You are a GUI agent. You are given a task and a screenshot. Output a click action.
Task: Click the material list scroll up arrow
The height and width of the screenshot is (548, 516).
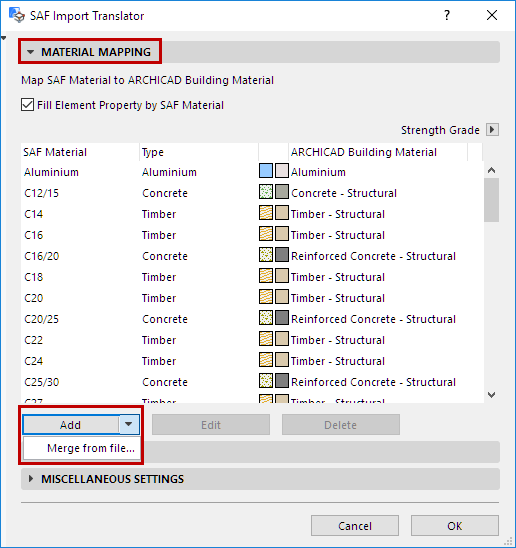[x=492, y=170]
